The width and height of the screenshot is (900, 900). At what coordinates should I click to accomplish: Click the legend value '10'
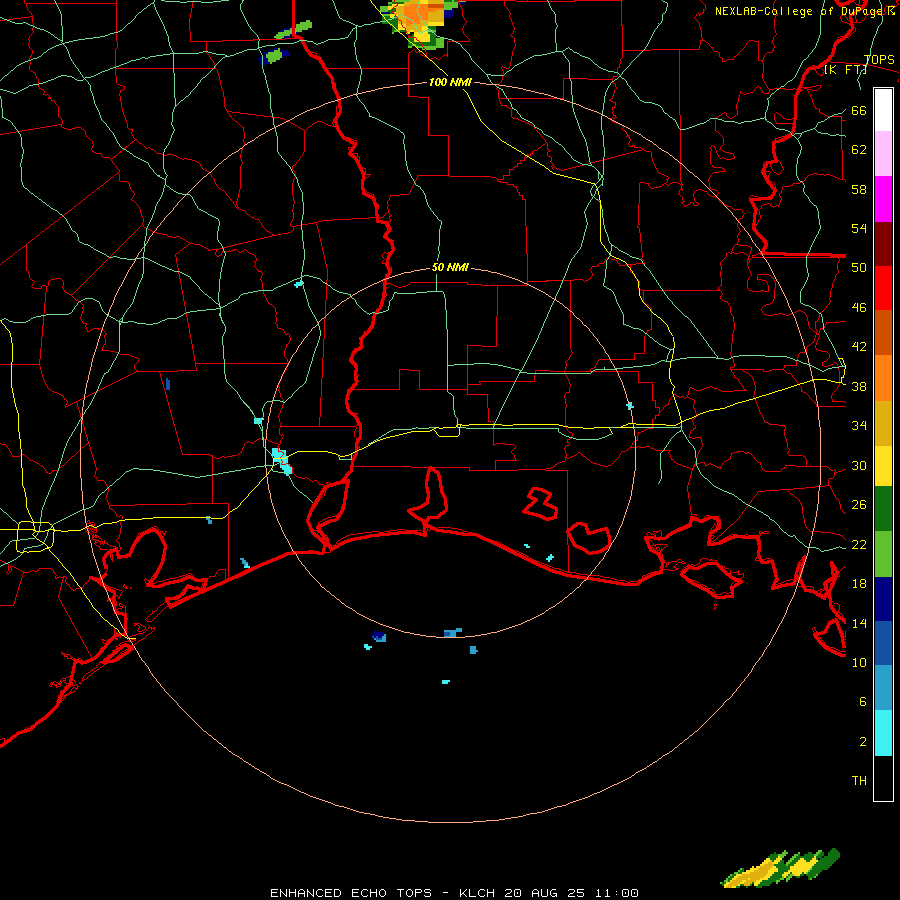click(859, 662)
